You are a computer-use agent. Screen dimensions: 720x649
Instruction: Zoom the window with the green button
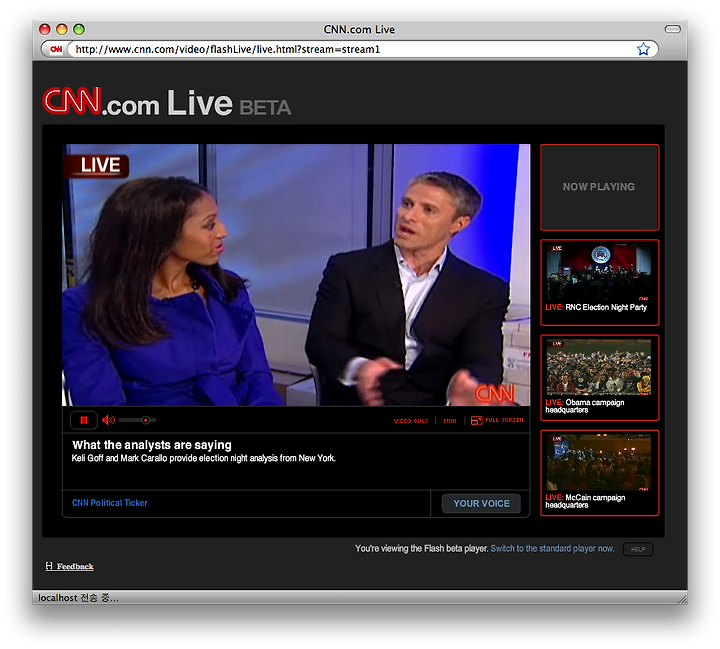tap(79, 29)
